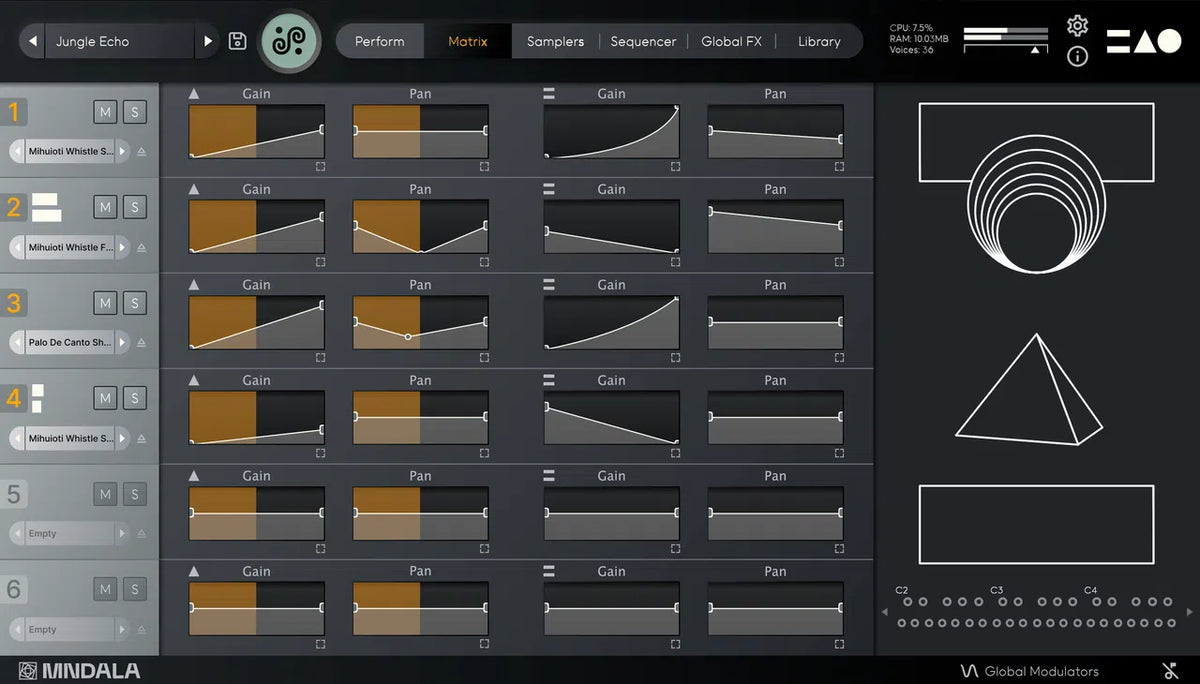Click the eject icon on sampler 1

(141, 152)
